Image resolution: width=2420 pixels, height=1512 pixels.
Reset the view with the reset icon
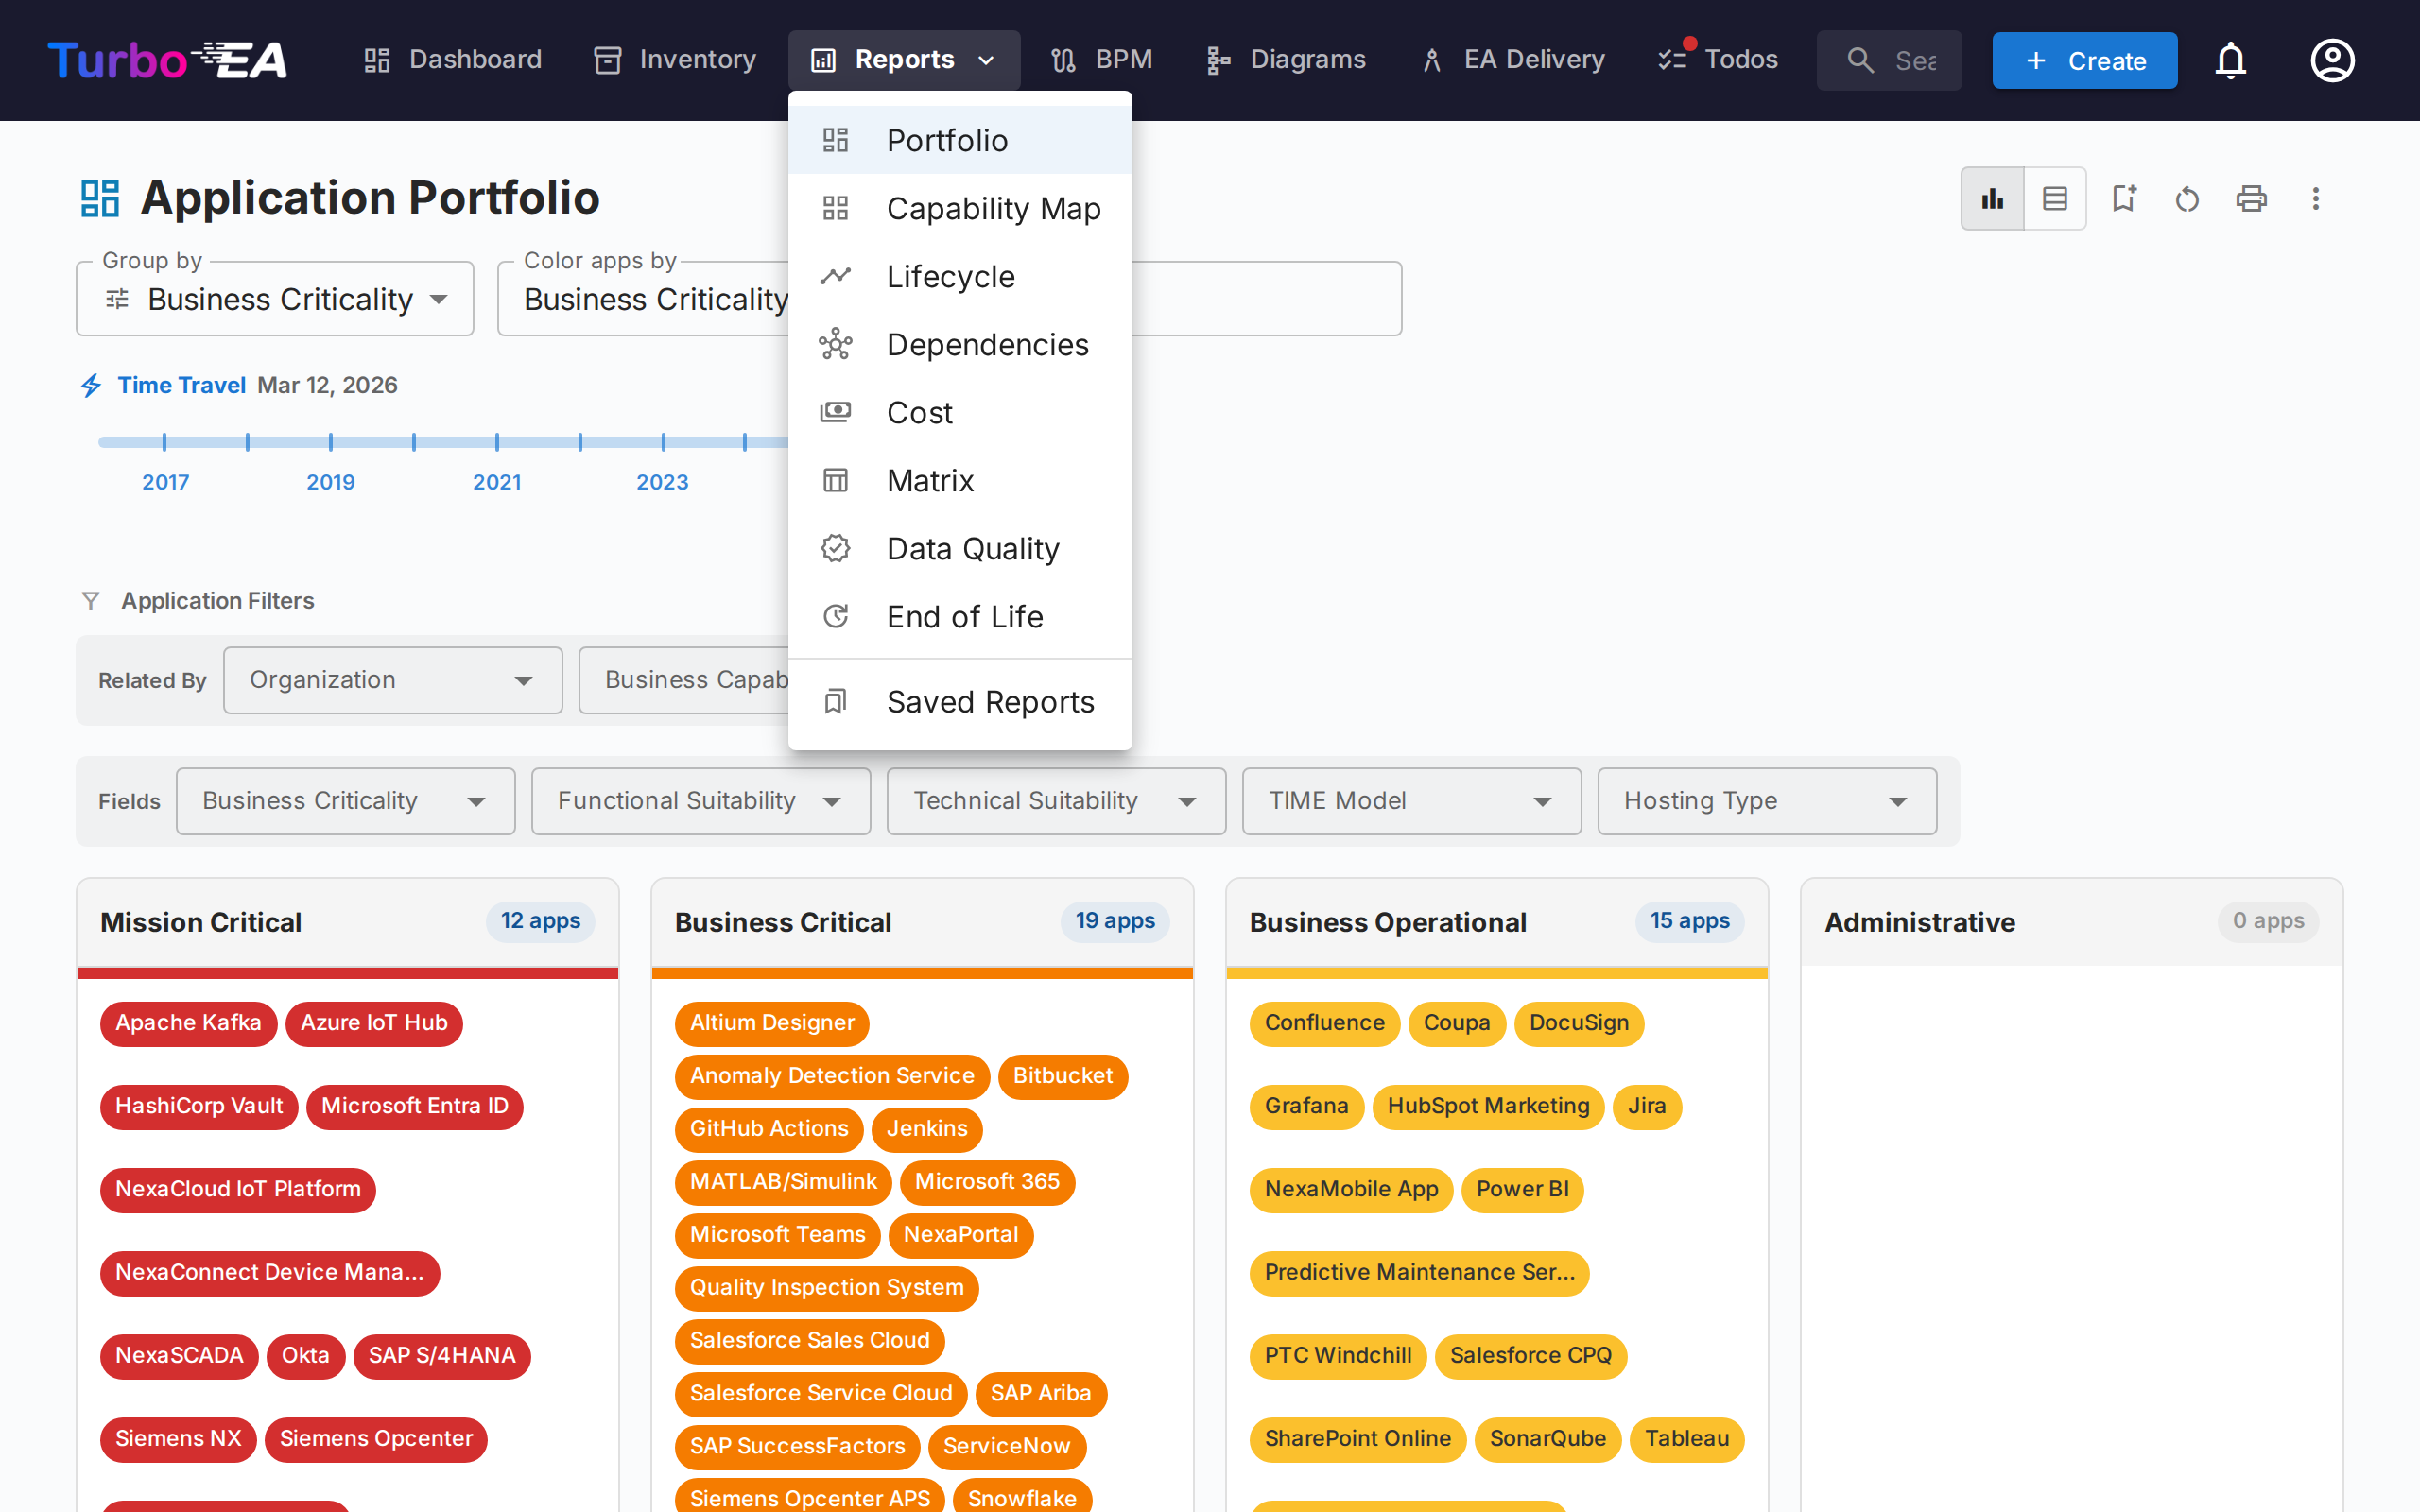point(2187,198)
